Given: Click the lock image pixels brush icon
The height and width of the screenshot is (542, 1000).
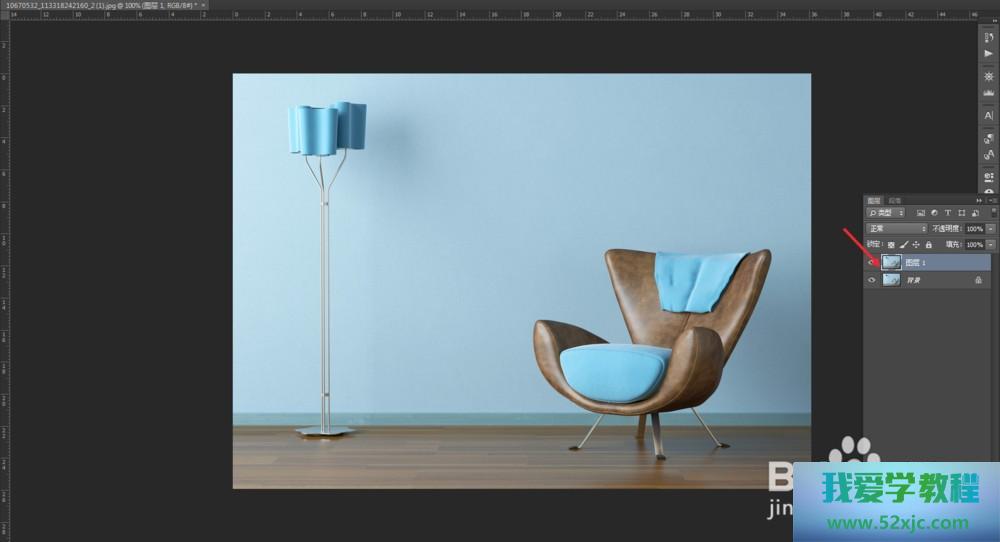Looking at the screenshot, I should click(x=904, y=244).
